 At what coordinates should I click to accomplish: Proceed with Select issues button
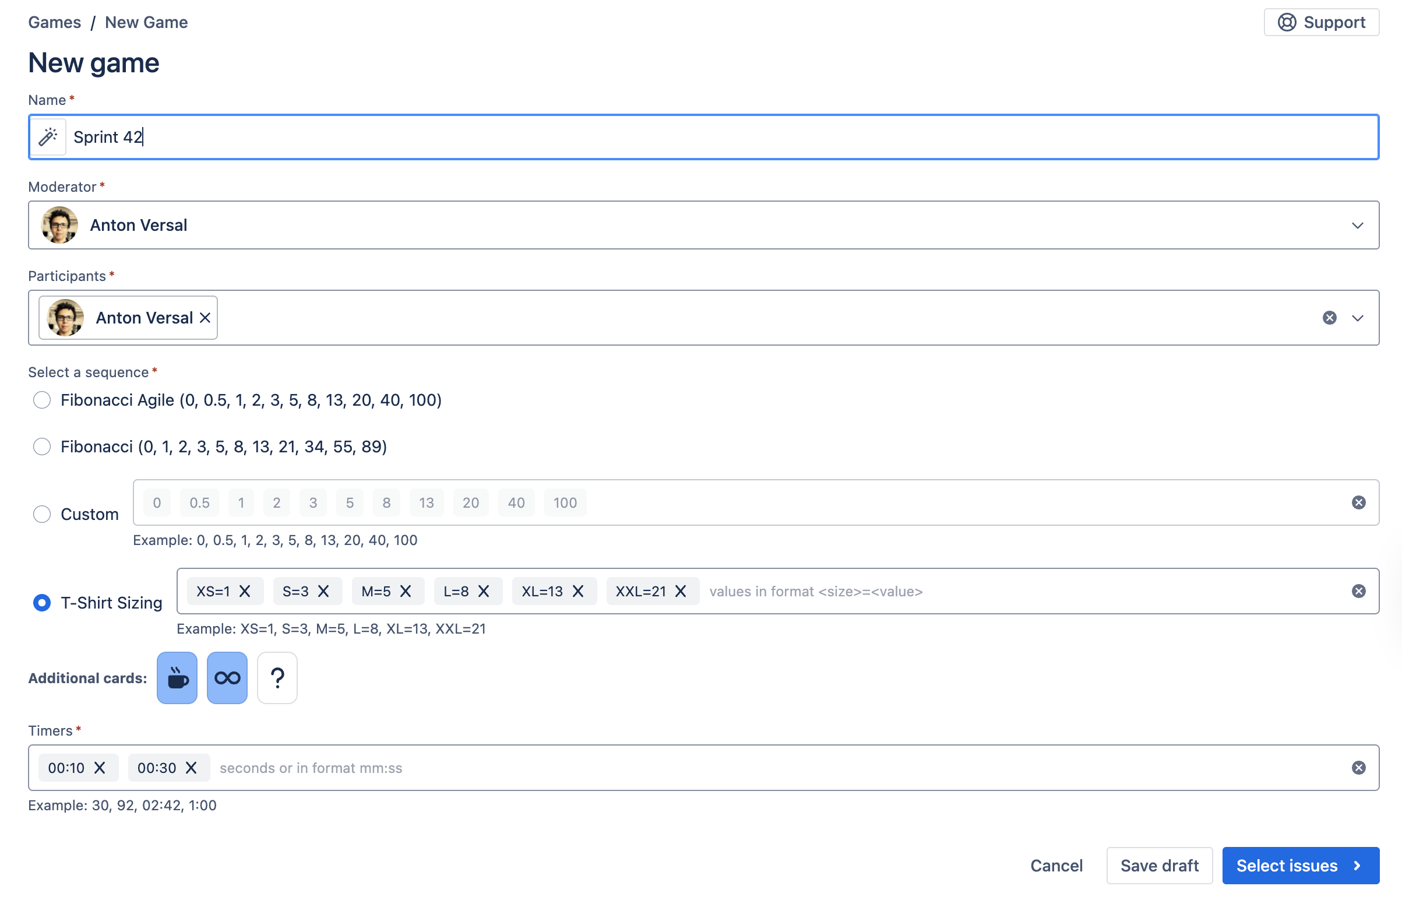pos(1300,866)
